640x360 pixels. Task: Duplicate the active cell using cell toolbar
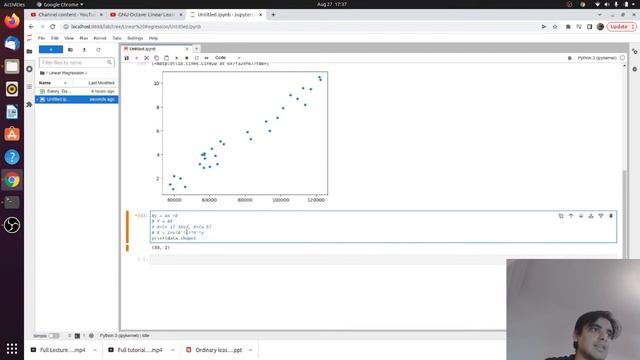[x=561, y=216]
